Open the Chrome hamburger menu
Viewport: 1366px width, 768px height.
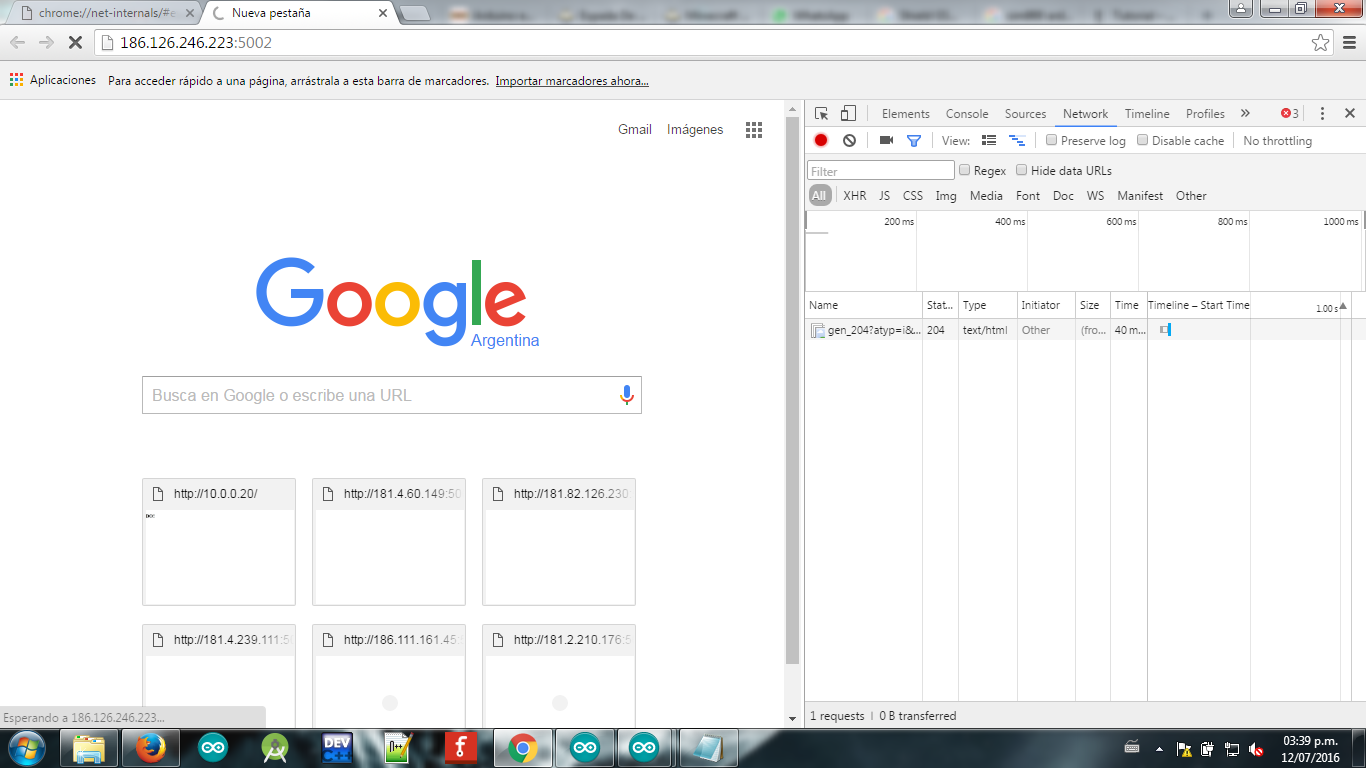pos(1348,43)
